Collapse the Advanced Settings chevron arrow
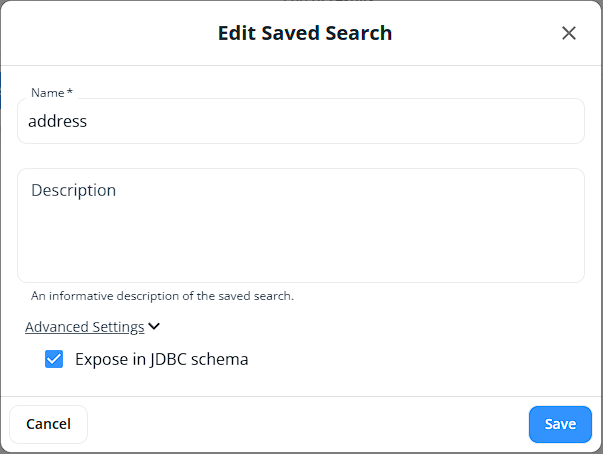 point(154,326)
